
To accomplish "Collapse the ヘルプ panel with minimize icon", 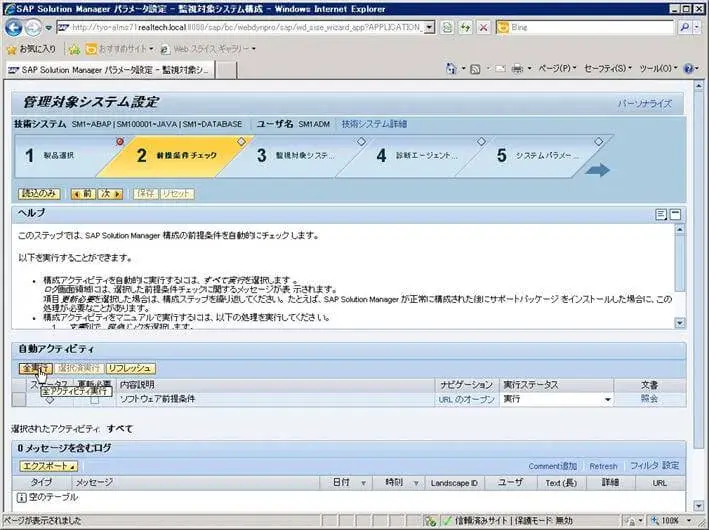I will tap(675, 214).
